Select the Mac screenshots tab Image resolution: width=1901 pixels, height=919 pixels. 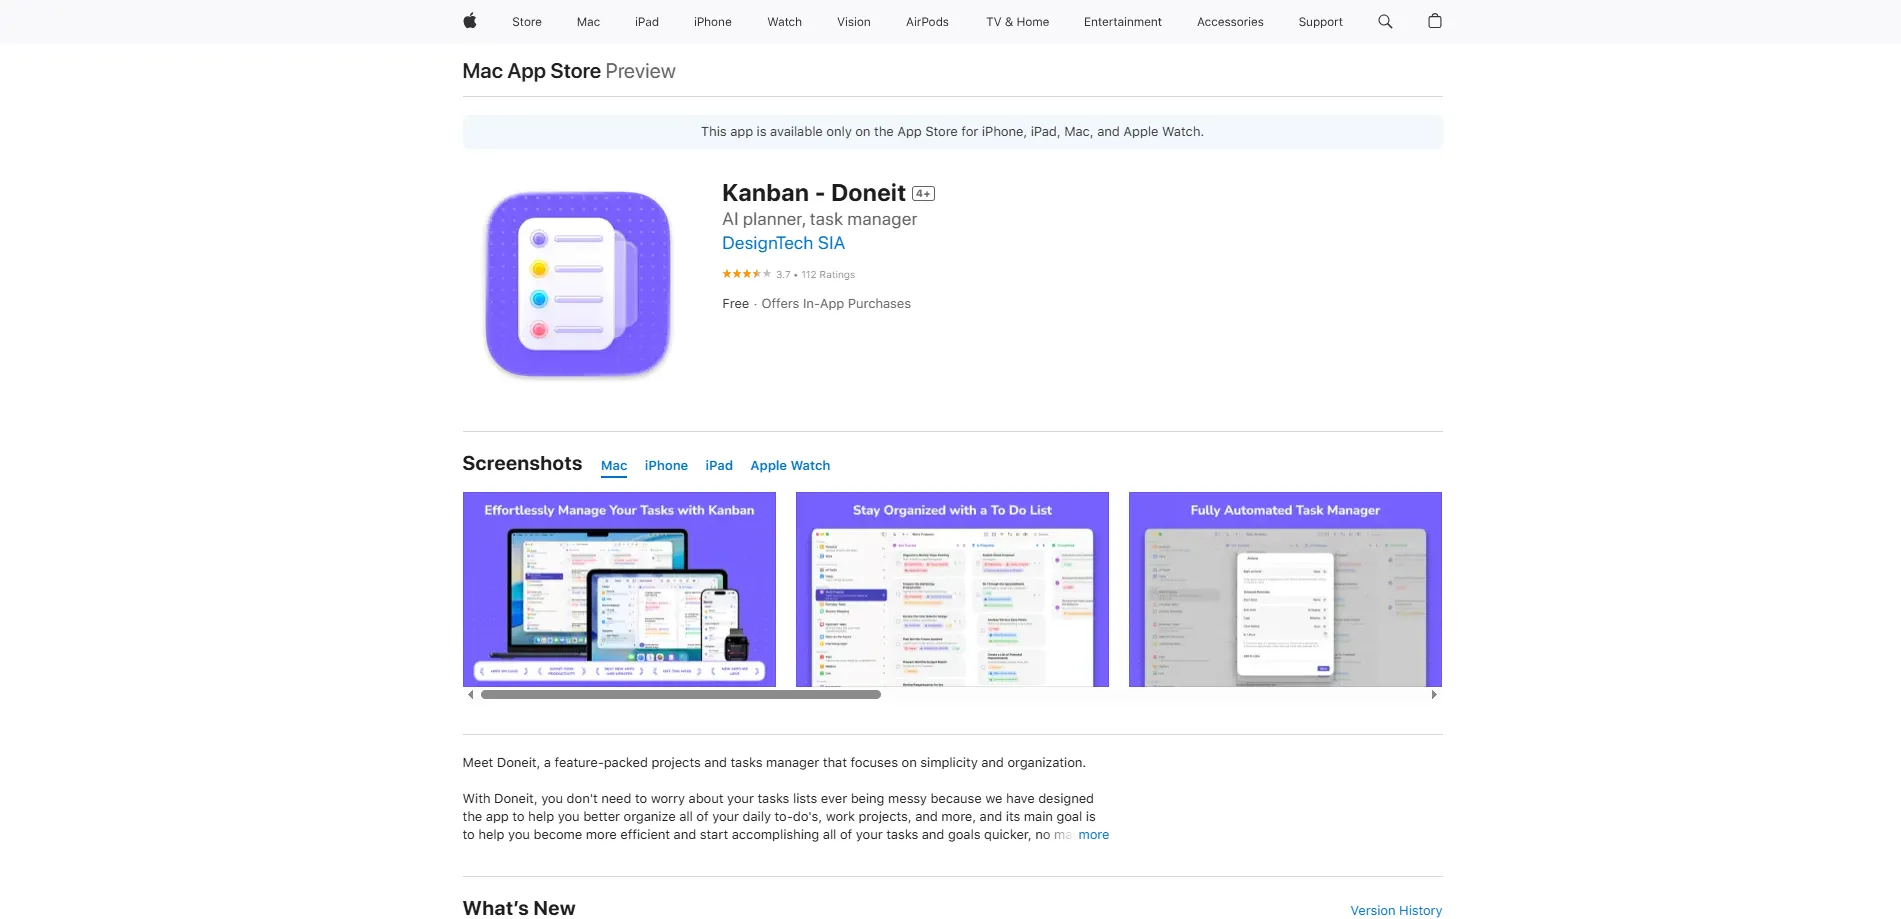(614, 466)
